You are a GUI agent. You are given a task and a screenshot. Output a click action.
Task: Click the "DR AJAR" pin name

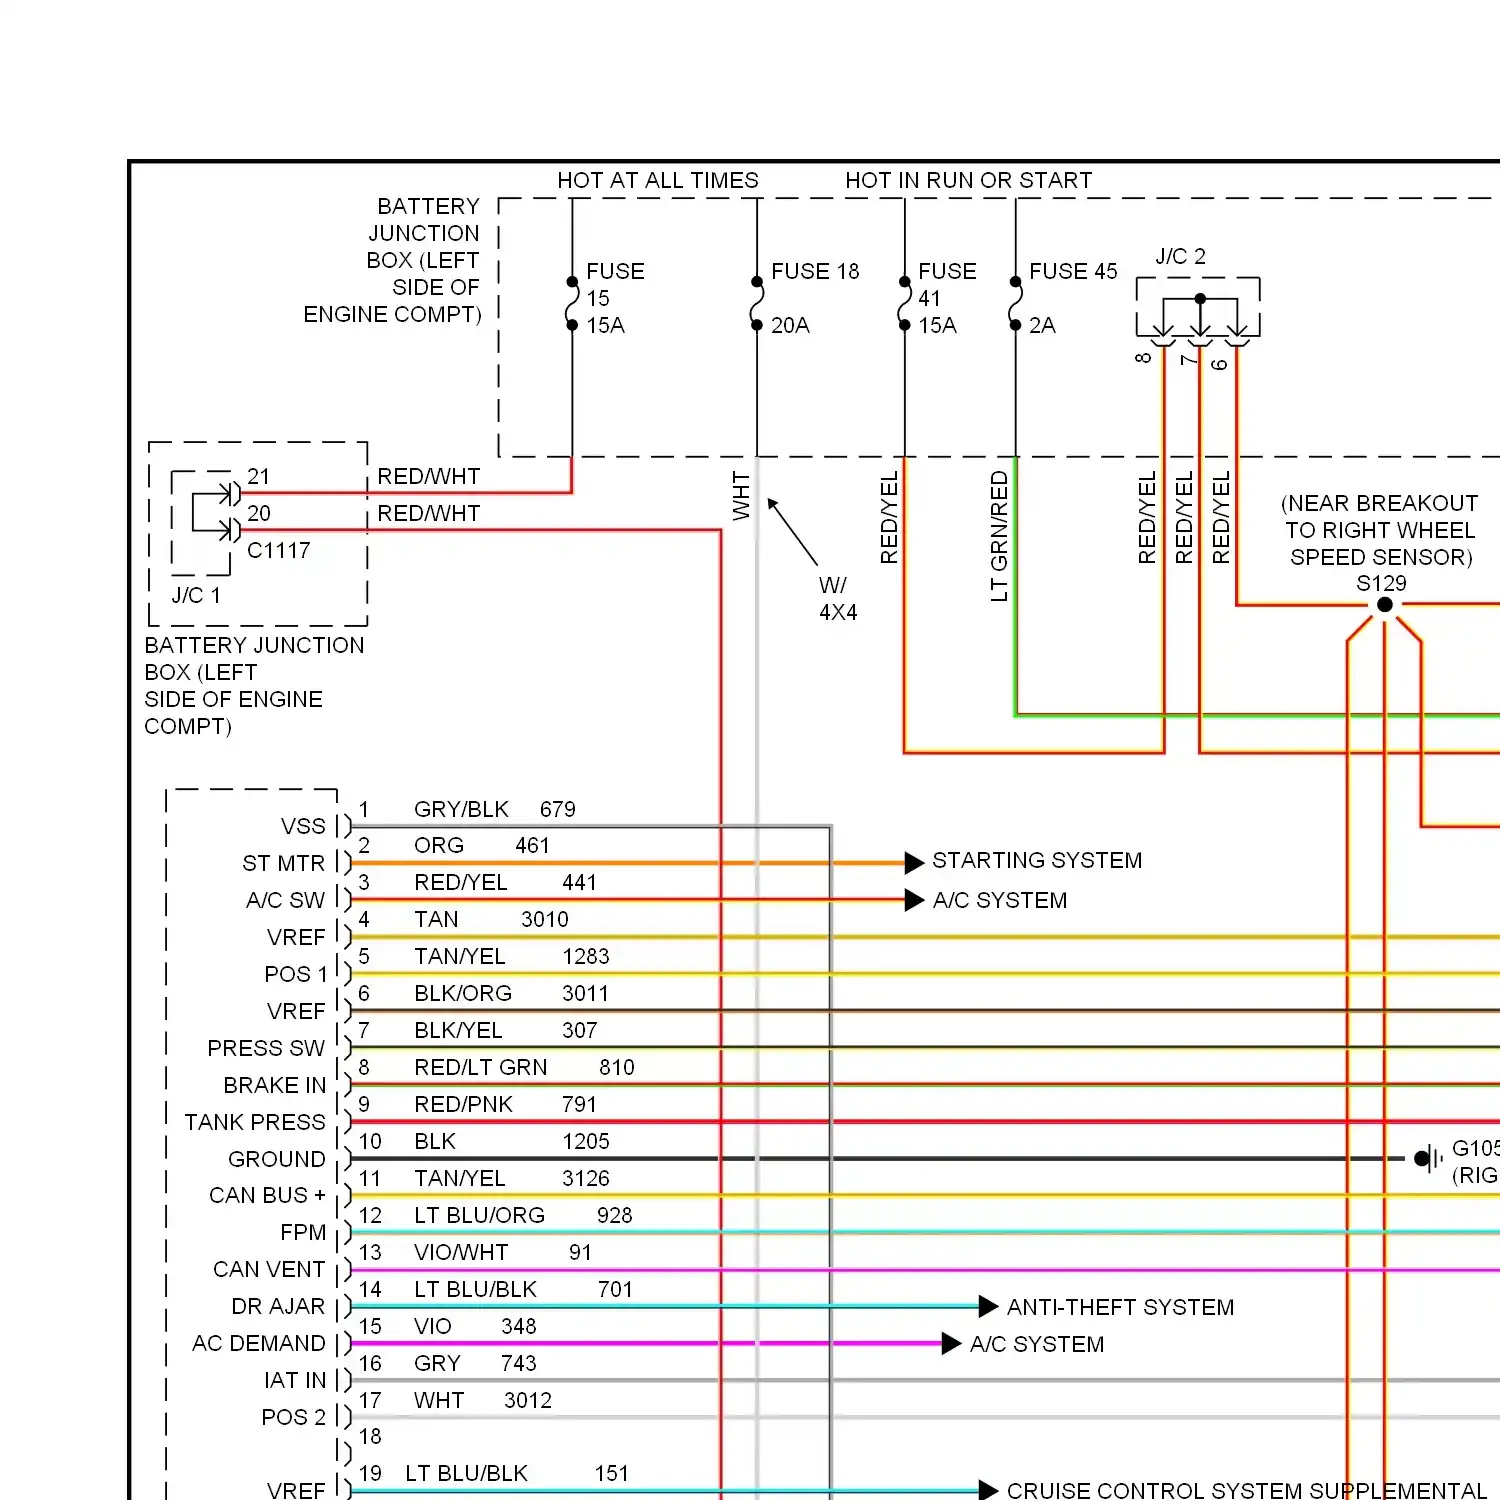[278, 1307]
